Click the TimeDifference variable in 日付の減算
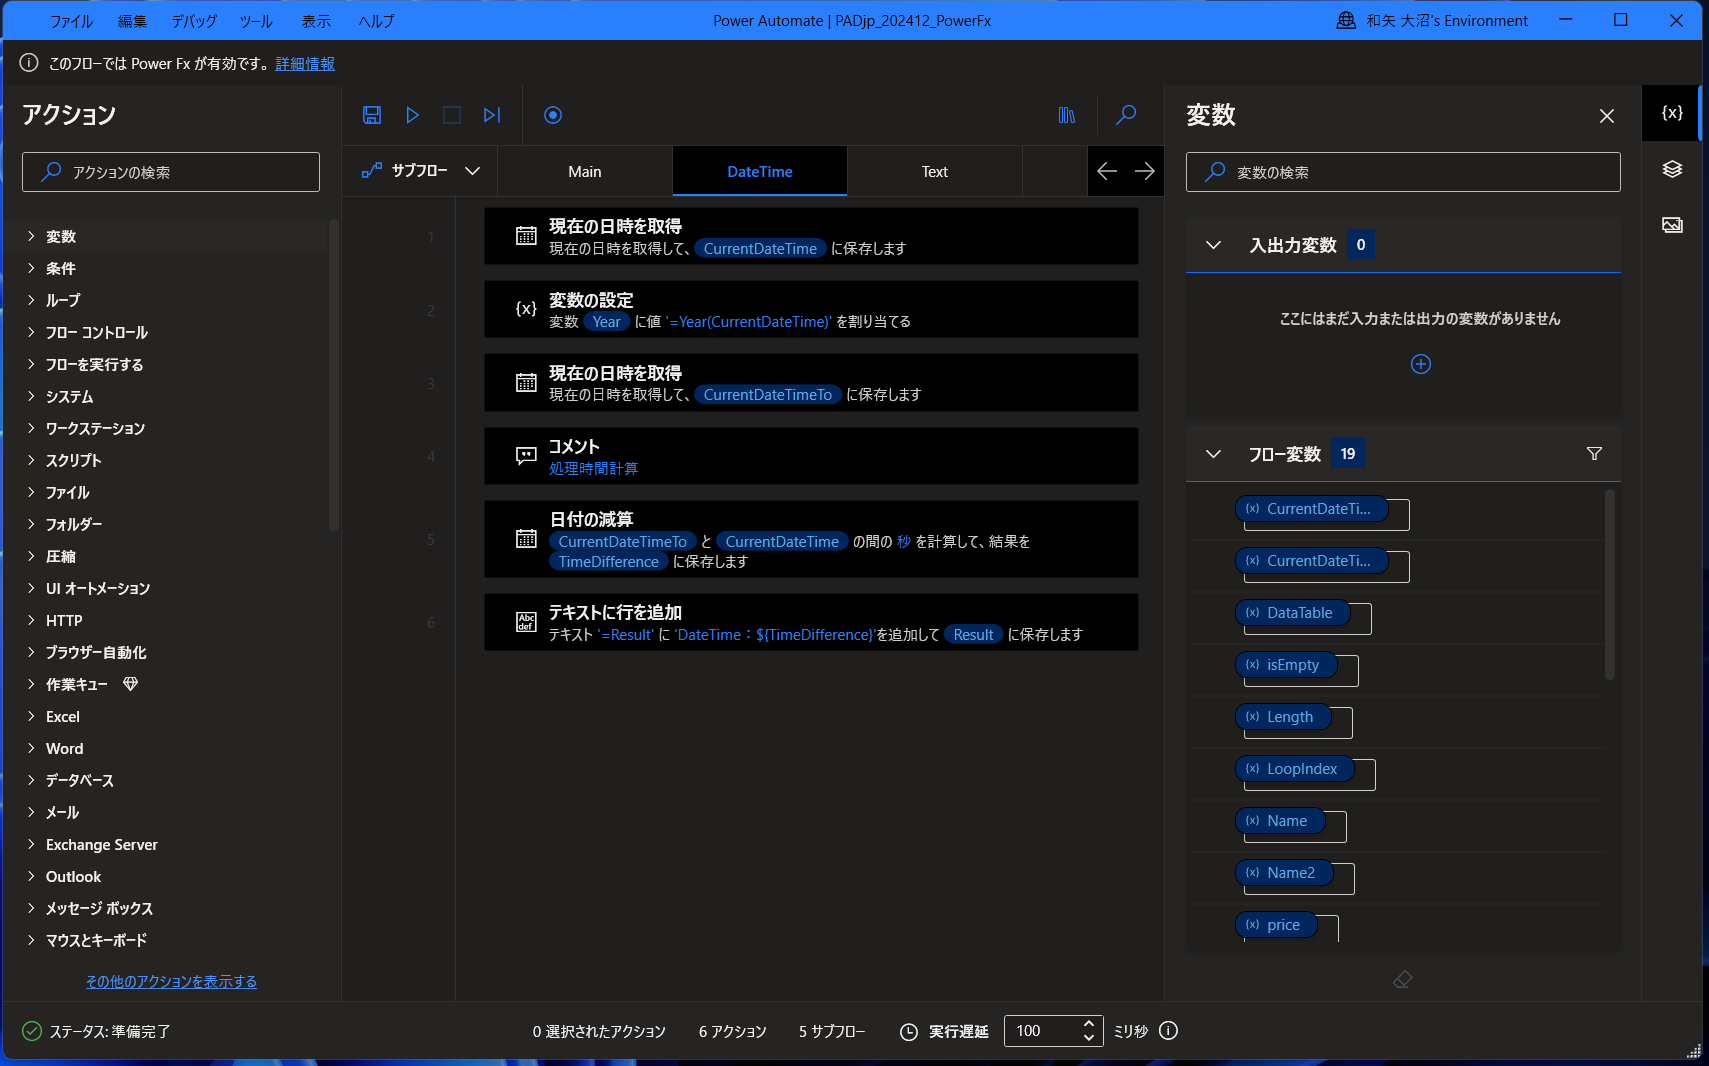Image resolution: width=1709 pixels, height=1066 pixels. pos(608,562)
